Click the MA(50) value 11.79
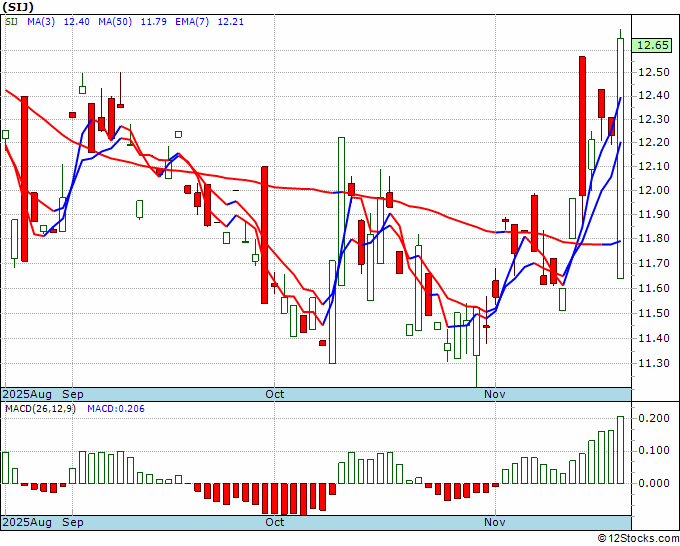Viewport: 680px width, 546px height. pos(154,21)
